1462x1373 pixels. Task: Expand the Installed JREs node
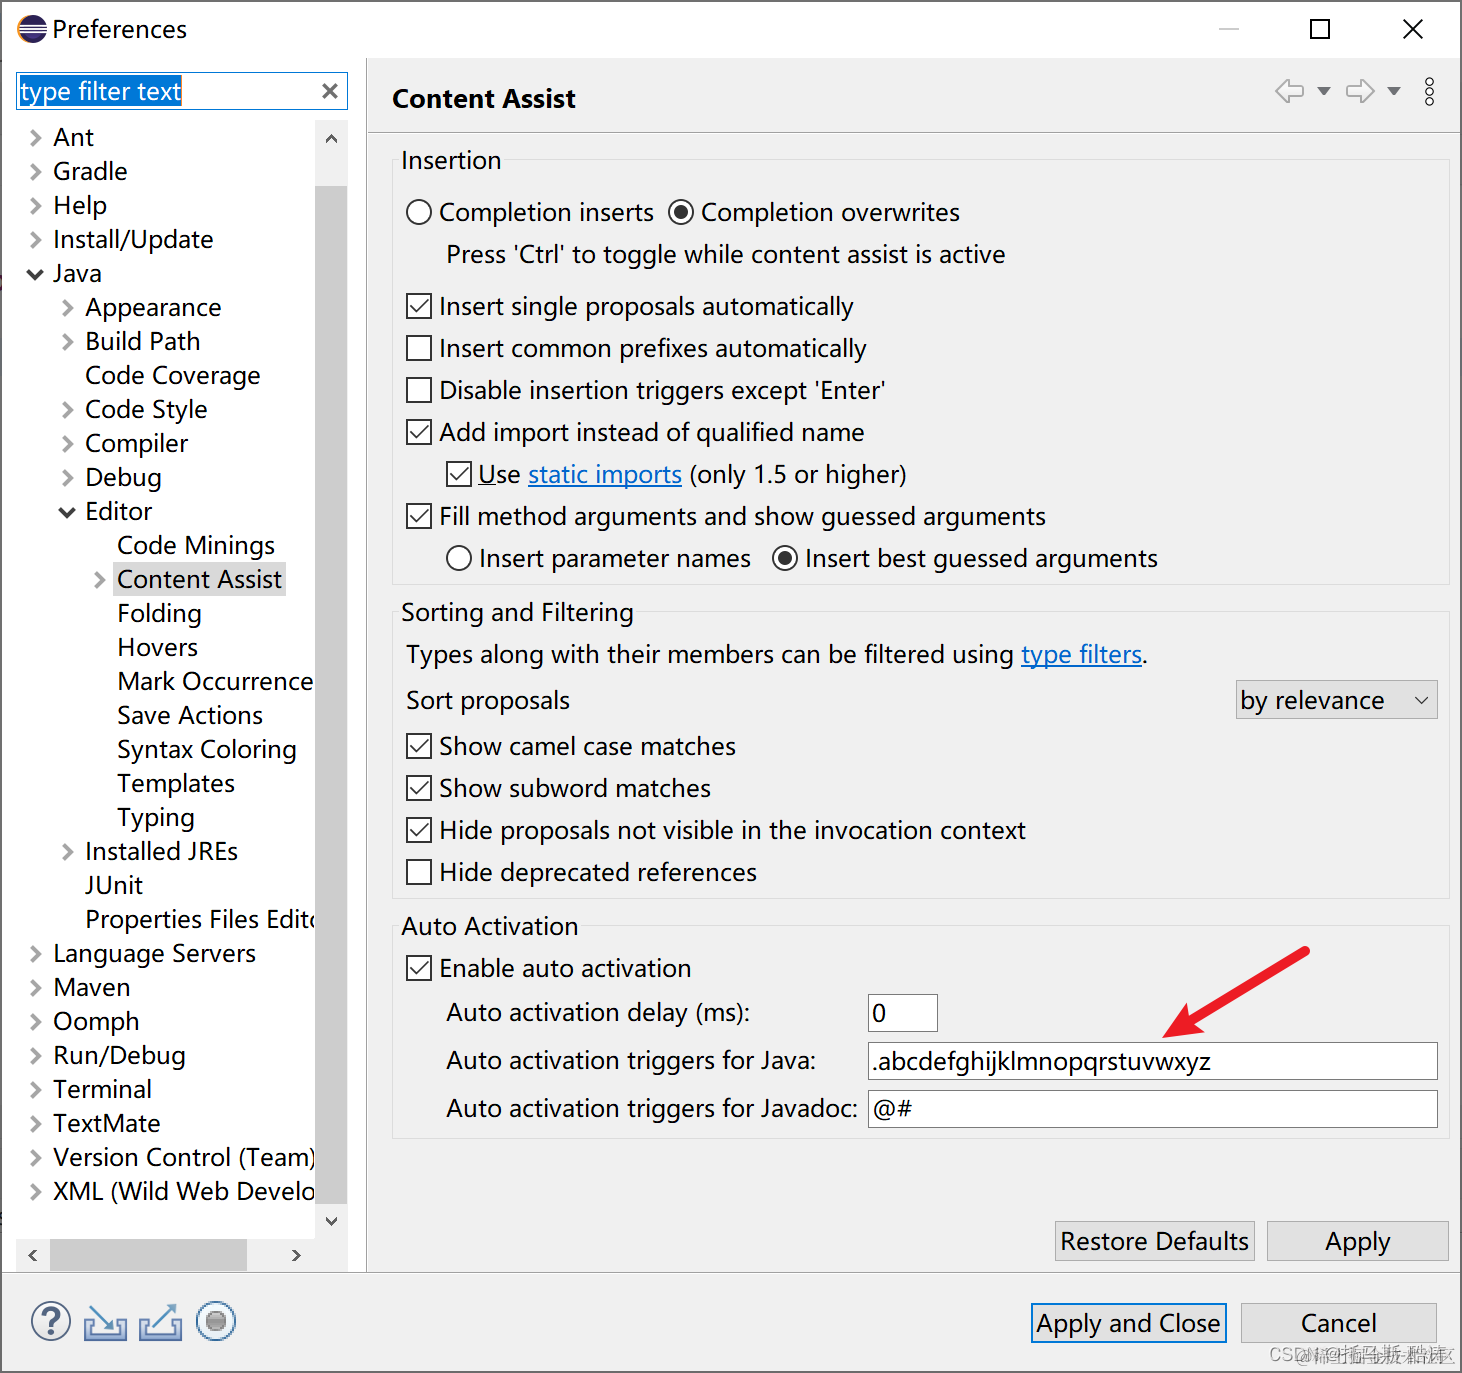tap(67, 851)
